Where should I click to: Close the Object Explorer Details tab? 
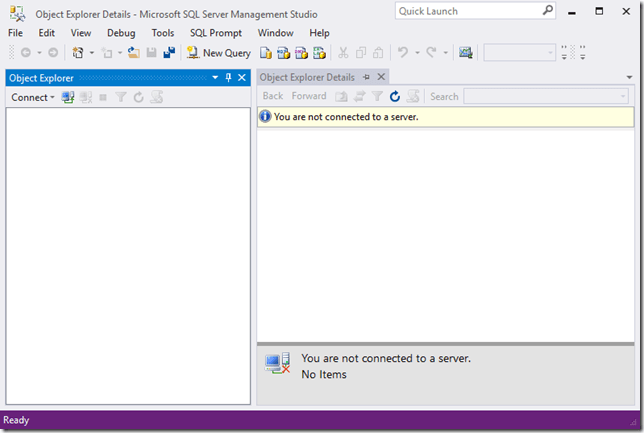pos(381,77)
